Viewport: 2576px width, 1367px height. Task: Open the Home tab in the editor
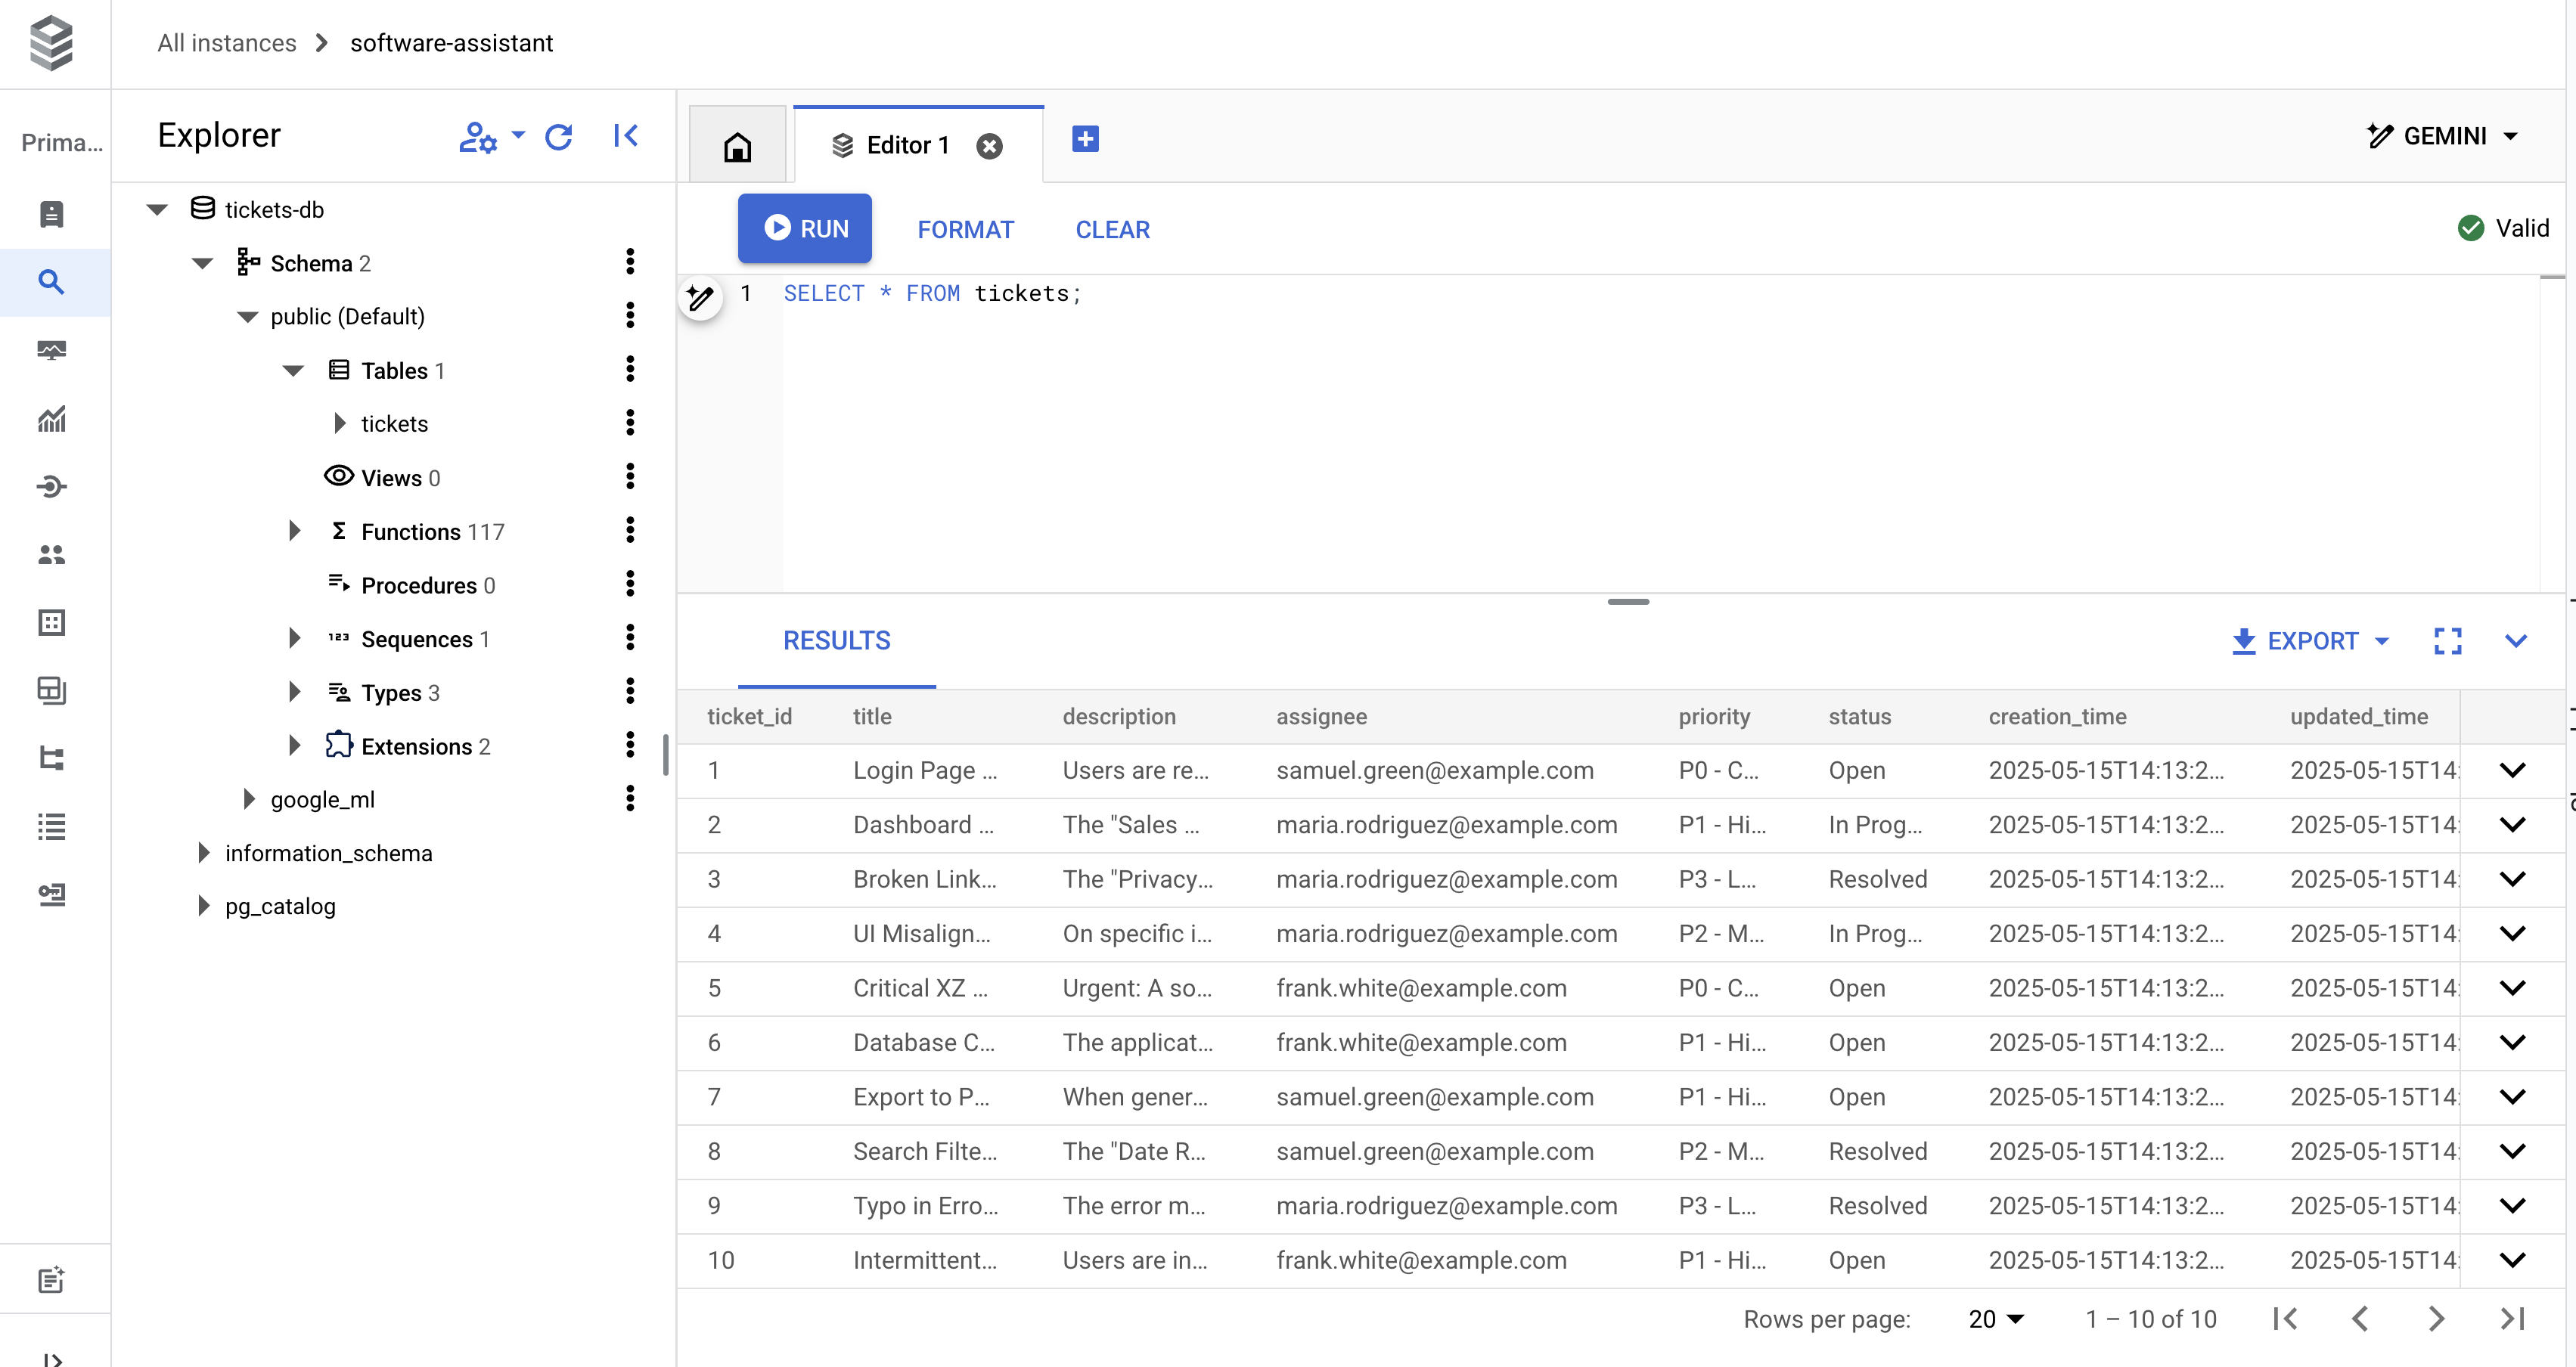[x=737, y=145]
